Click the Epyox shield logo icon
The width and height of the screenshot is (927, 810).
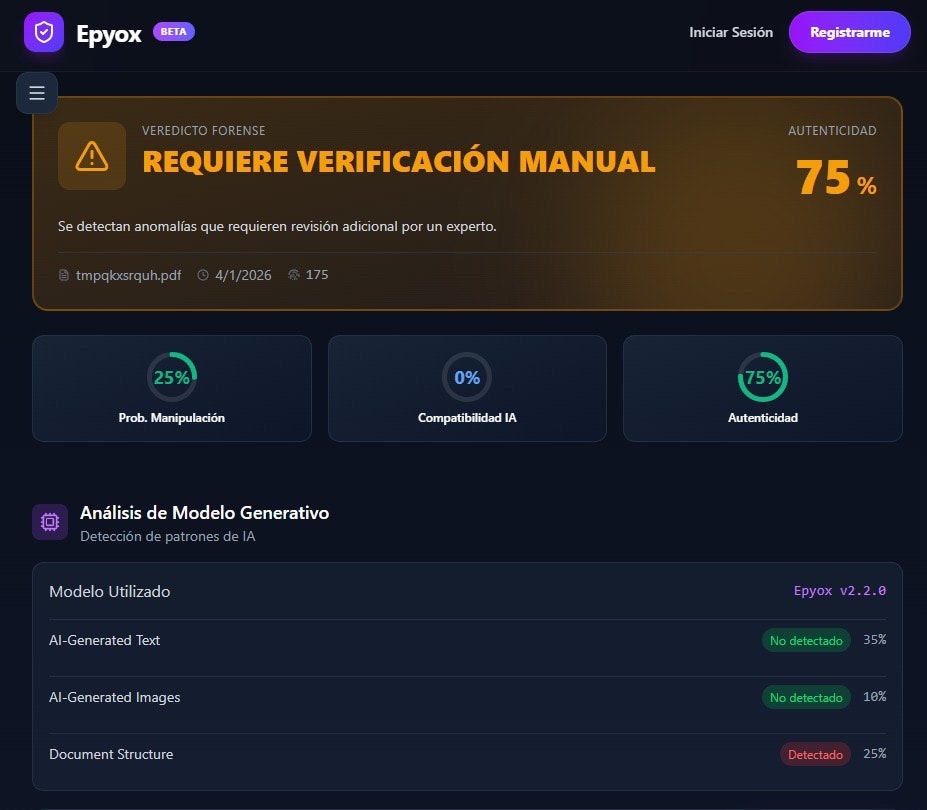coord(44,32)
